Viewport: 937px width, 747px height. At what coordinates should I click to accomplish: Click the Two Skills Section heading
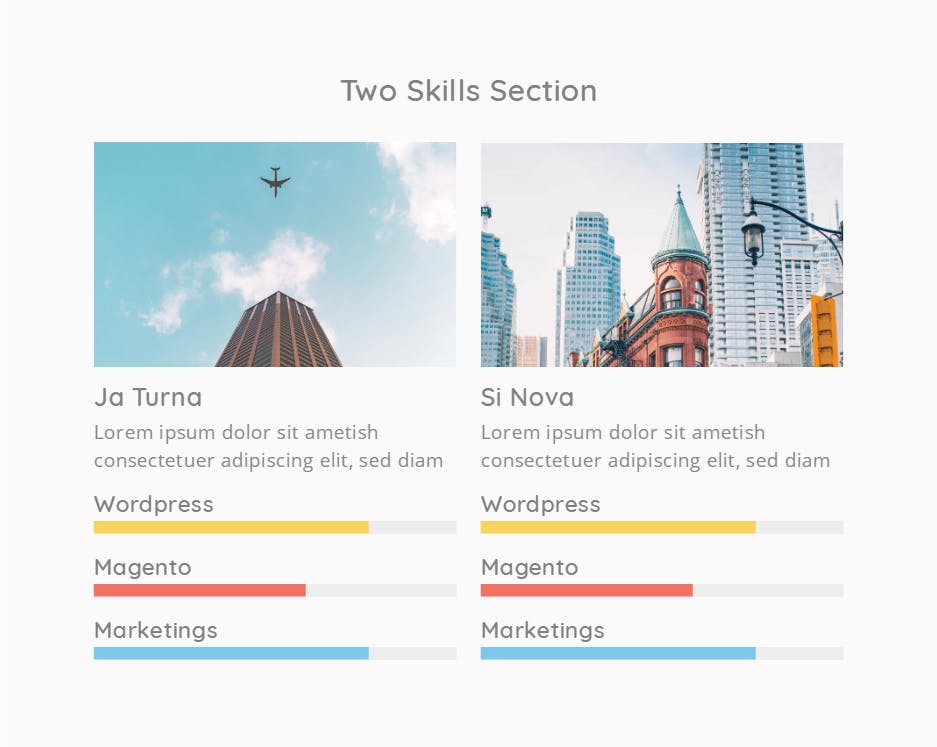pos(468,91)
